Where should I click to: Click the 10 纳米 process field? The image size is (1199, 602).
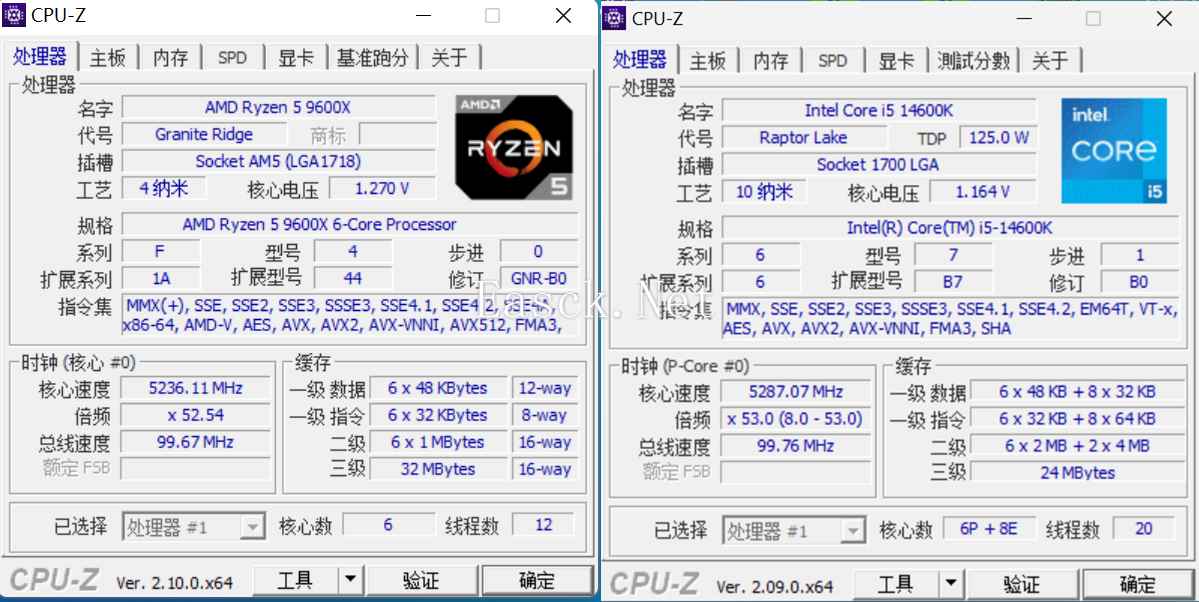[763, 191]
